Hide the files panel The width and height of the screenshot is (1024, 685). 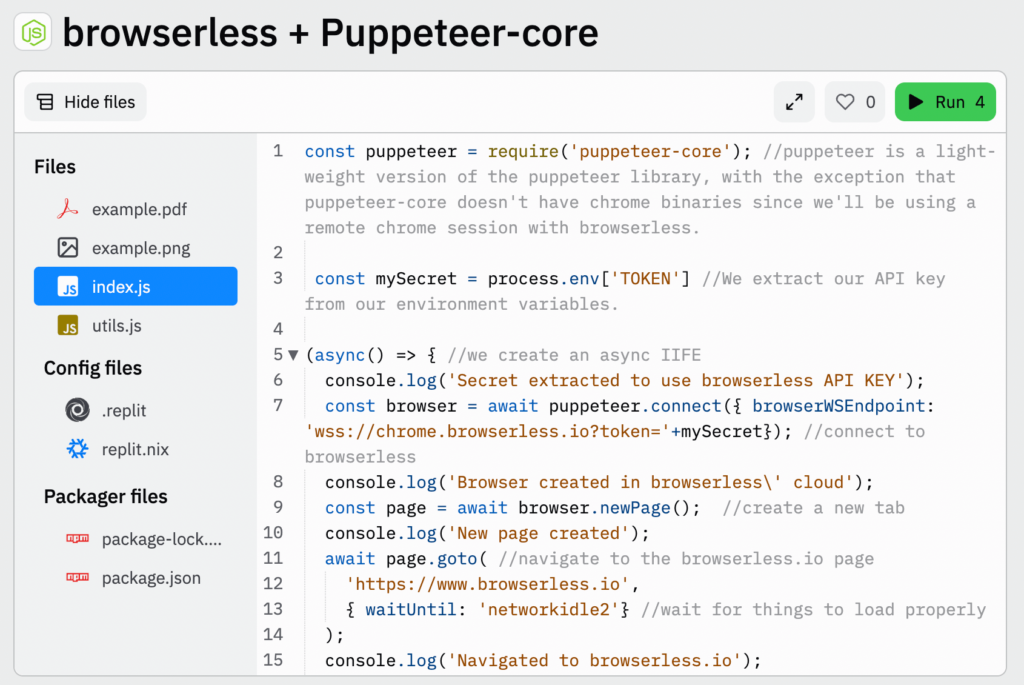click(x=84, y=101)
